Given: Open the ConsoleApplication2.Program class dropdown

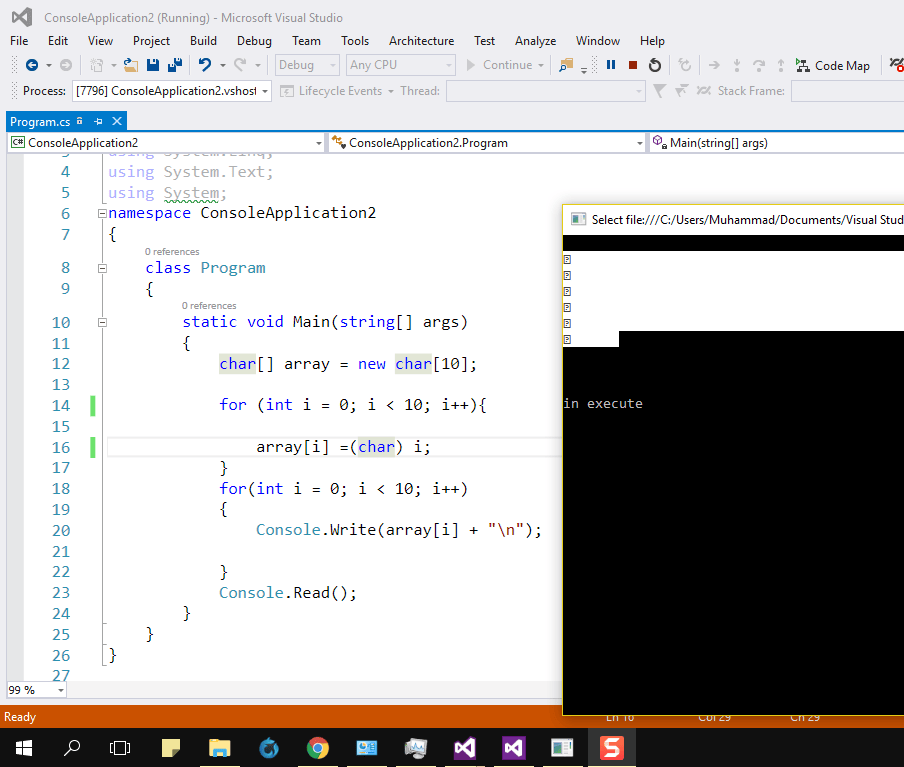Looking at the screenshot, I should [487, 143].
